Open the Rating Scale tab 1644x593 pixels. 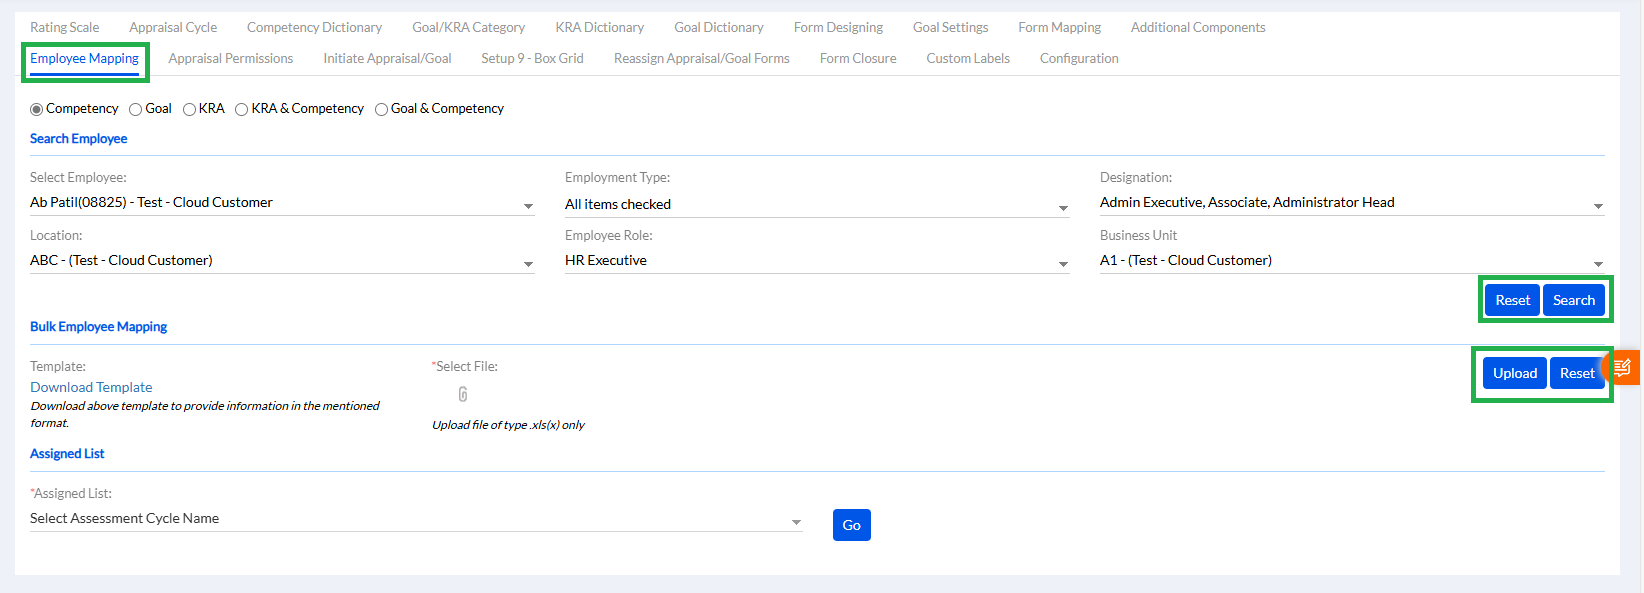(65, 28)
